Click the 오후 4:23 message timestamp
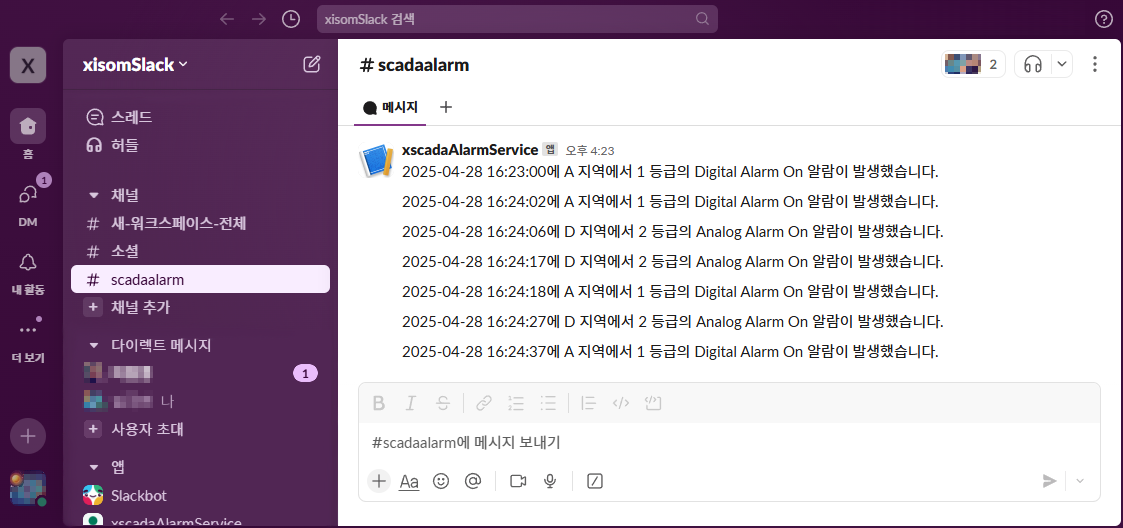The image size is (1123, 528). pyautogui.click(x=589, y=150)
